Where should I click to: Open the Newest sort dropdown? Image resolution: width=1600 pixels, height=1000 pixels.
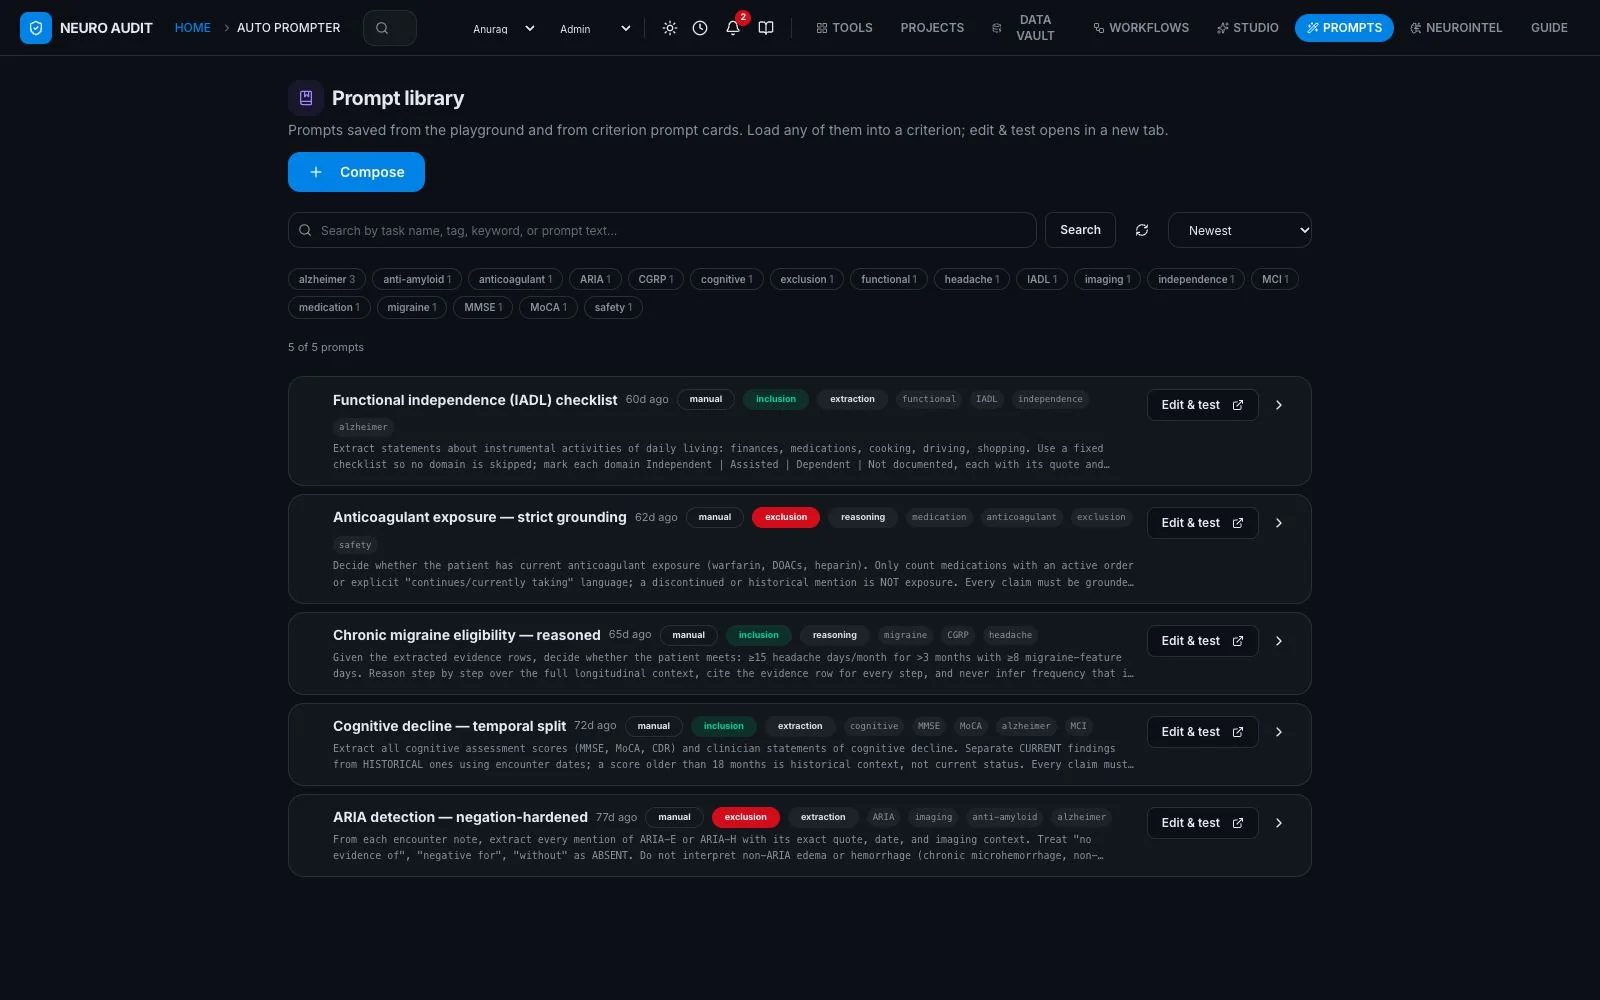click(1239, 230)
